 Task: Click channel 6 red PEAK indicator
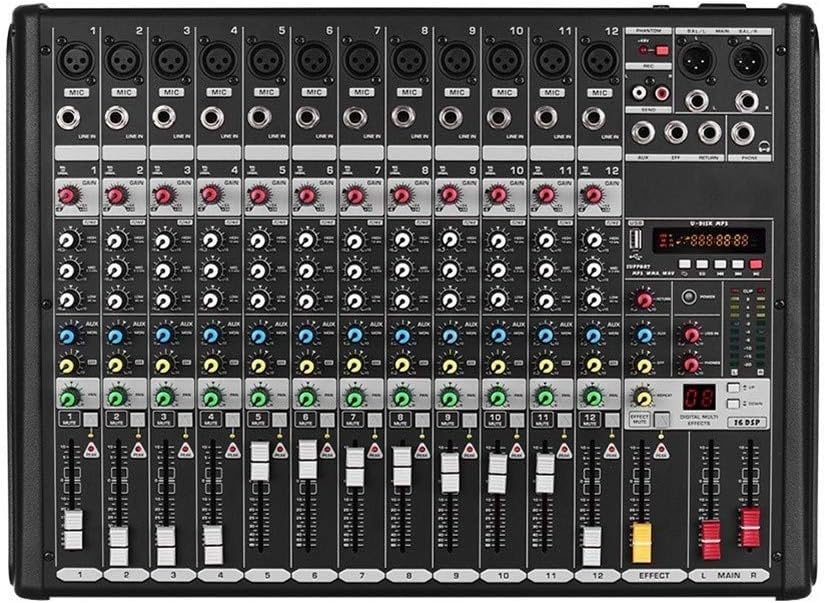click(328, 450)
